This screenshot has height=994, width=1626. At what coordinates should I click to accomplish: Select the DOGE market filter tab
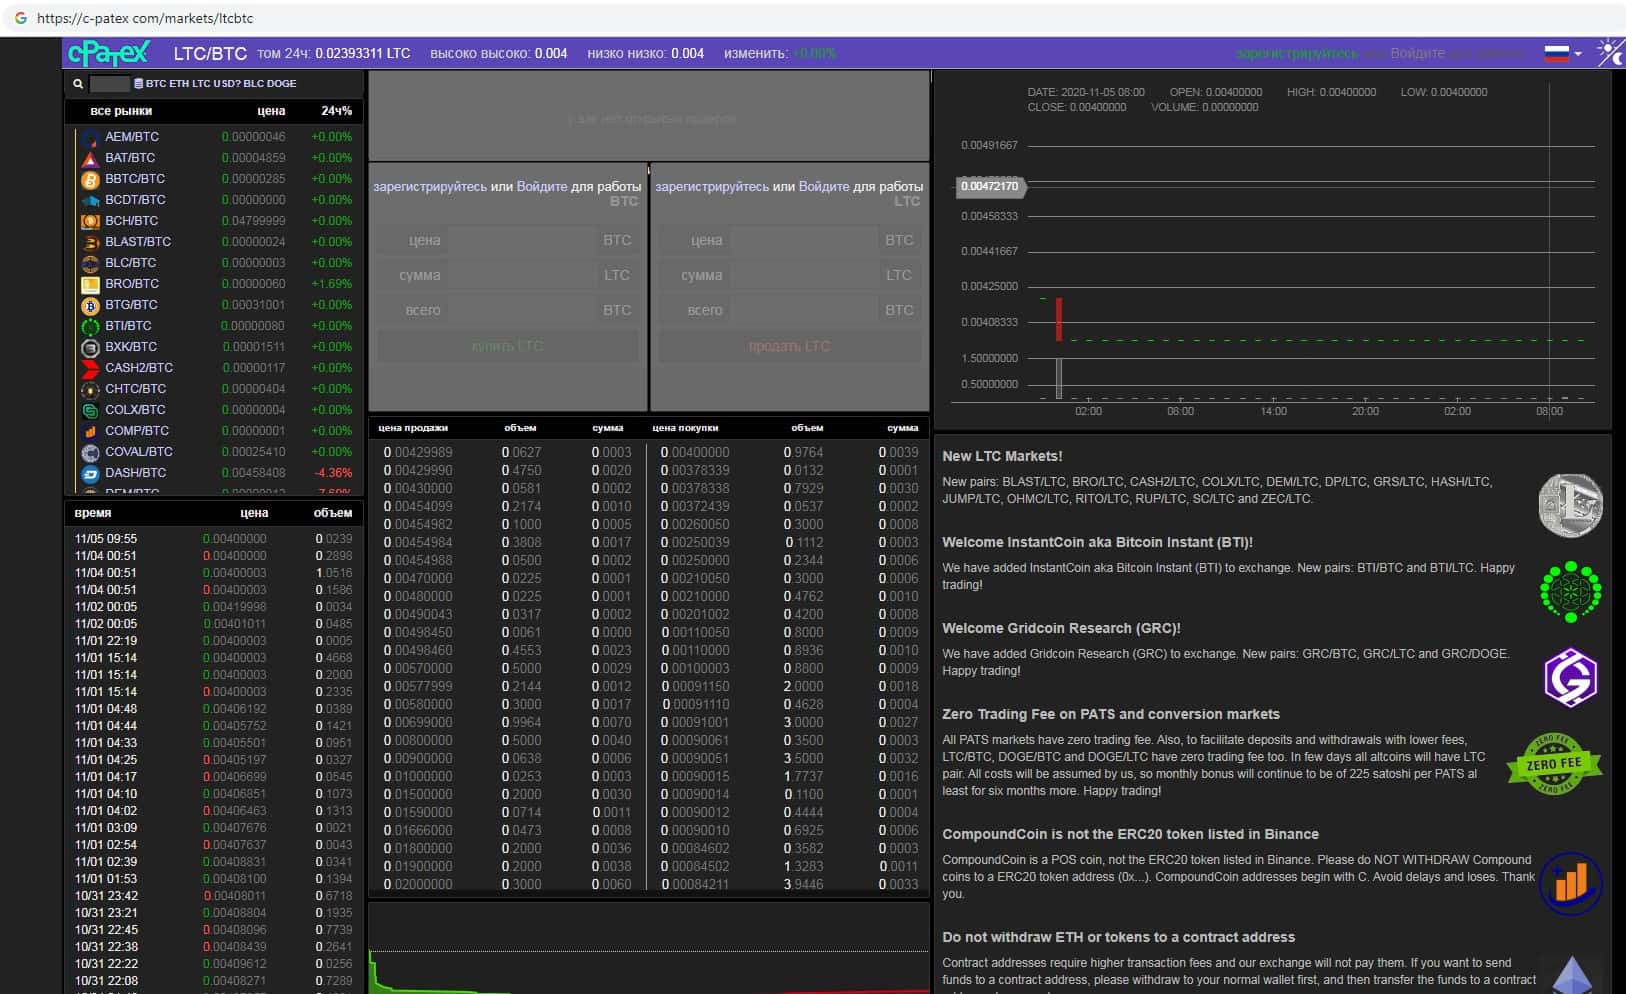pos(282,84)
